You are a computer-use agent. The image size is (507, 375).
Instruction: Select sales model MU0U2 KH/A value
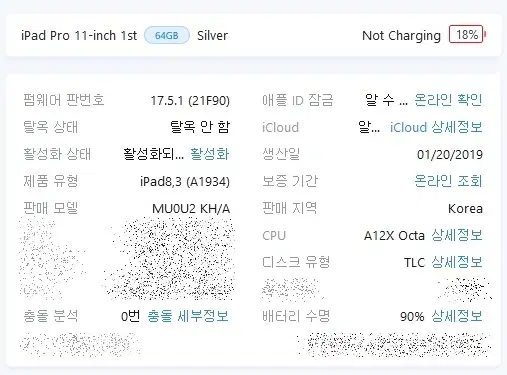191,209
